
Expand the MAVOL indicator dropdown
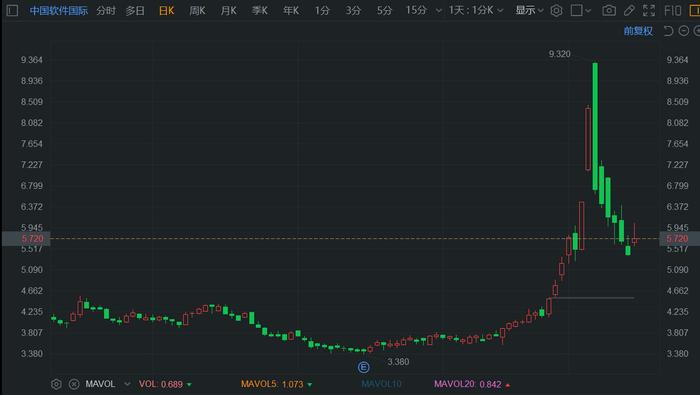(x=127, y=384)
